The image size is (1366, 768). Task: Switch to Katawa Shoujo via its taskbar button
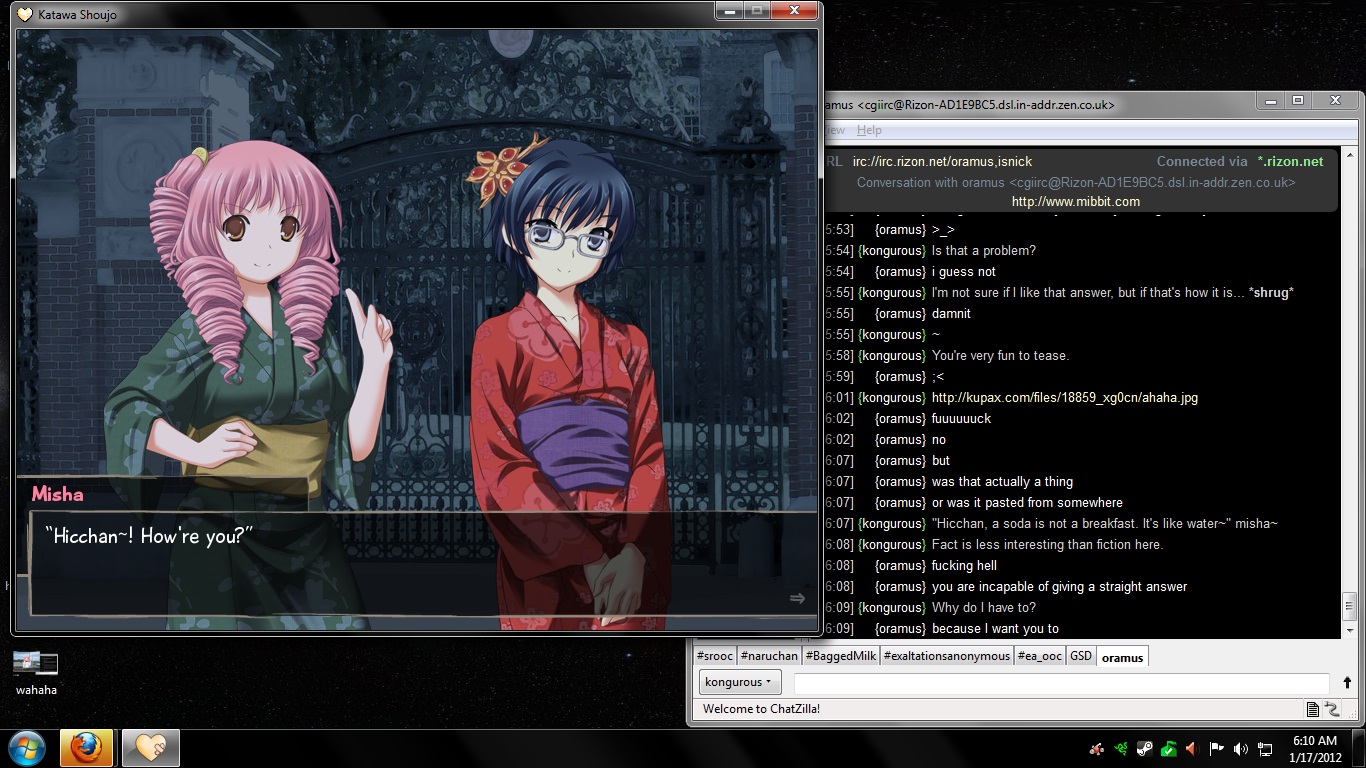tap(150, 748)
